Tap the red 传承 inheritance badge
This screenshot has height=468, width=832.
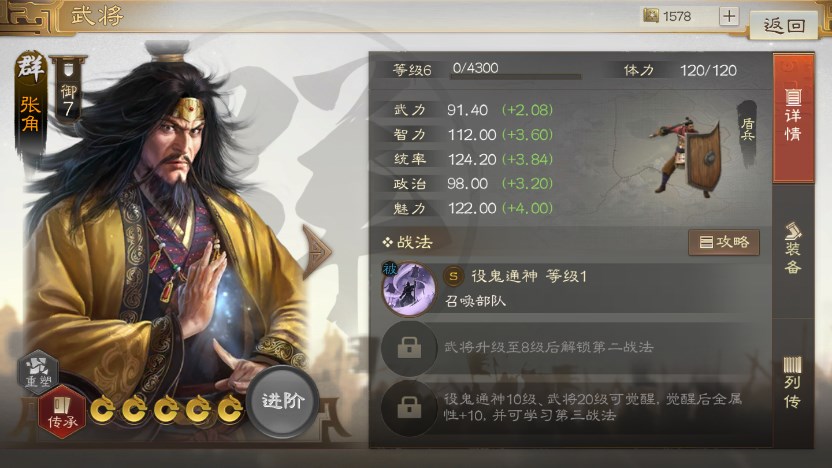[x=62, y=413]
